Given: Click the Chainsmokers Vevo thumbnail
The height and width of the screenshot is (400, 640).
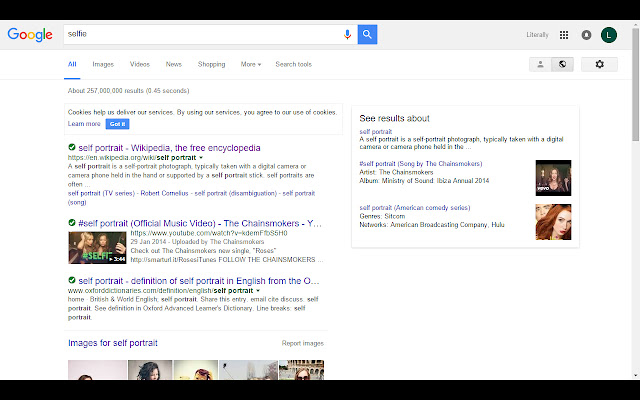Looking at the screenshot, I should point(553,178).
